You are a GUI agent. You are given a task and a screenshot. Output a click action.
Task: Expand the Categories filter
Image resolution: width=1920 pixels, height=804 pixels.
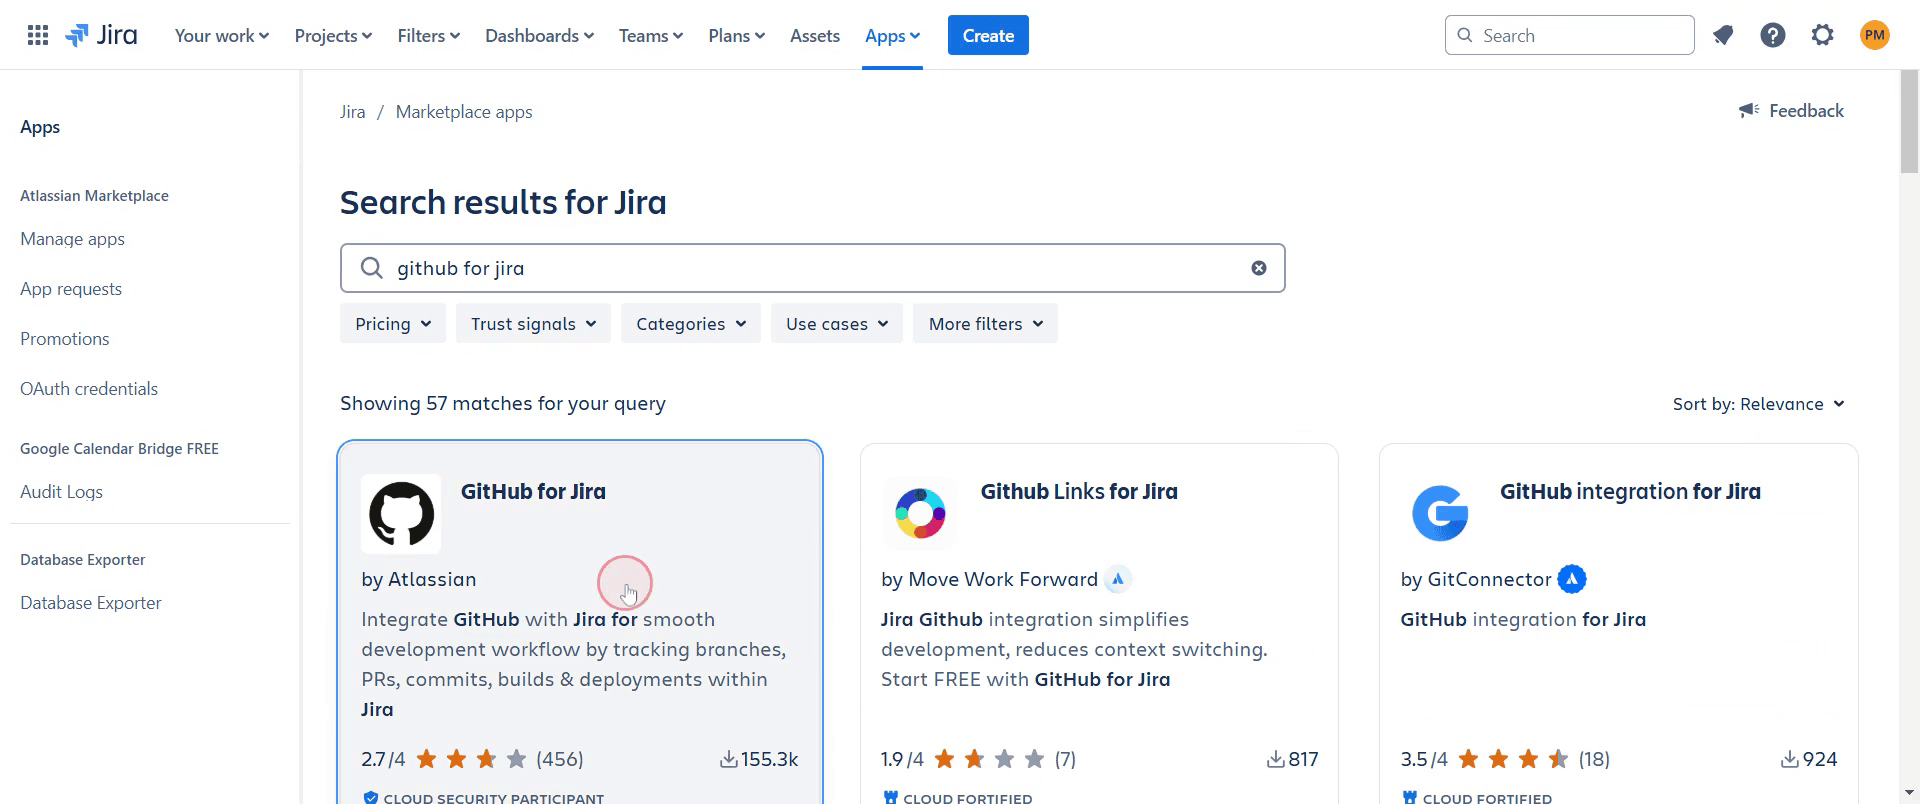[691, 324]
